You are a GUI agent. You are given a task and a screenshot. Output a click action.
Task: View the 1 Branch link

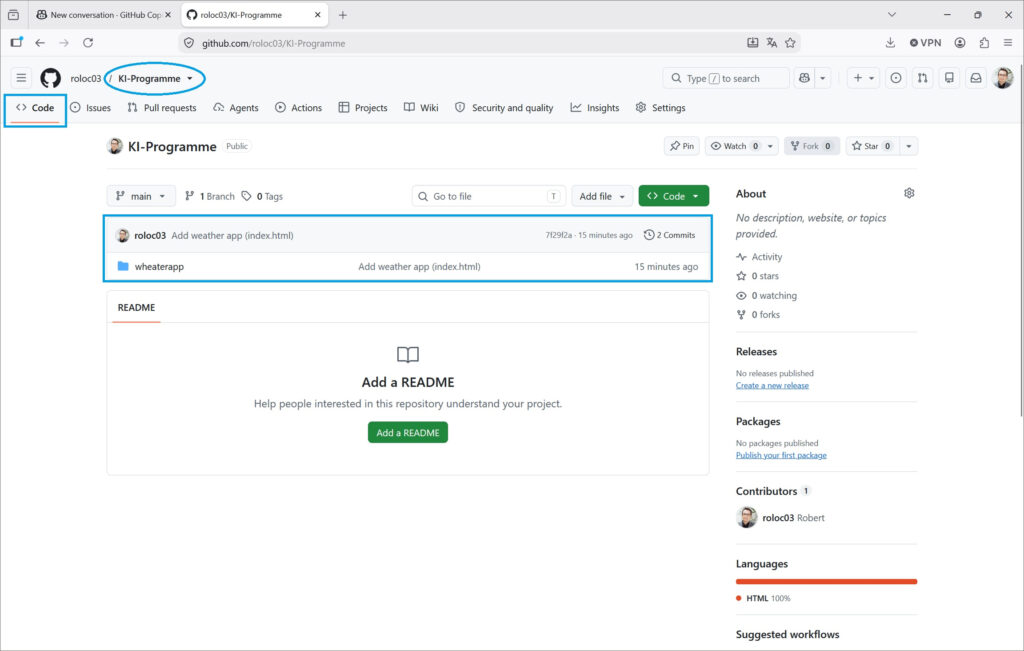click(x=210, y=196)
